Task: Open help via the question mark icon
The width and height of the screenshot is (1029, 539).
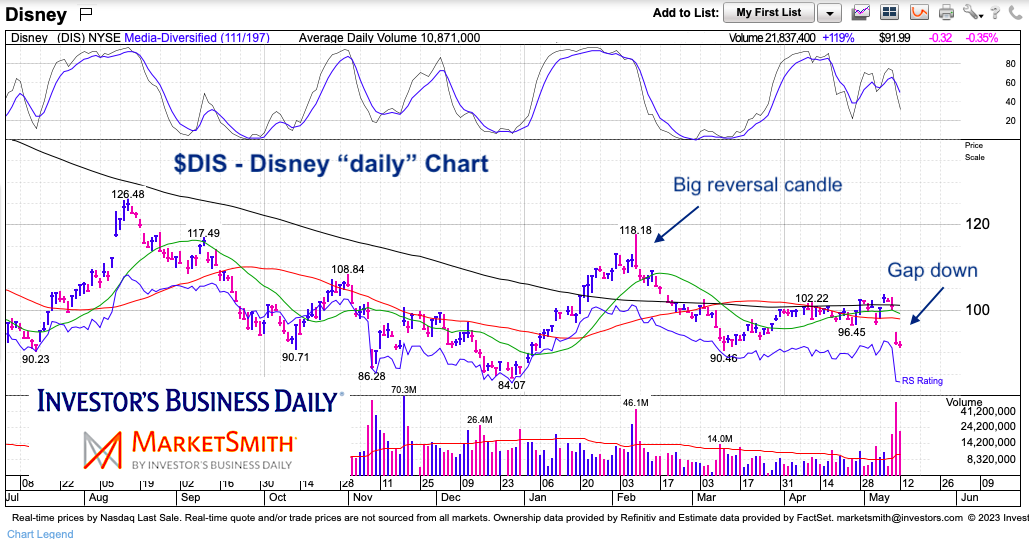Action: coord(995,12)
